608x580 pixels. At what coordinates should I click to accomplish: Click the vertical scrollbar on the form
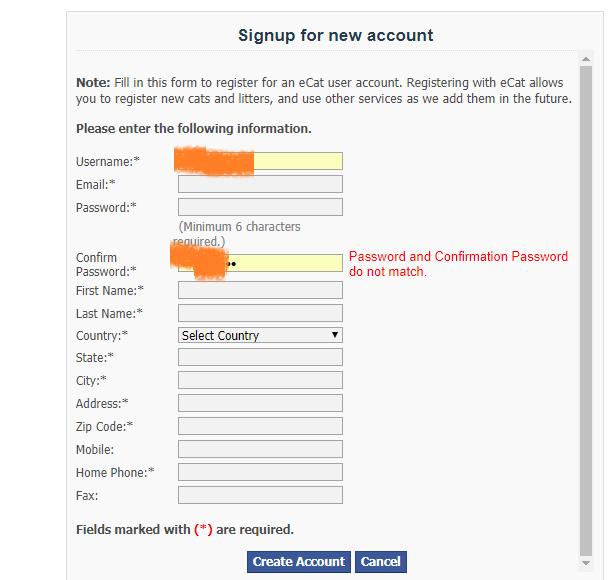(586, 300)
